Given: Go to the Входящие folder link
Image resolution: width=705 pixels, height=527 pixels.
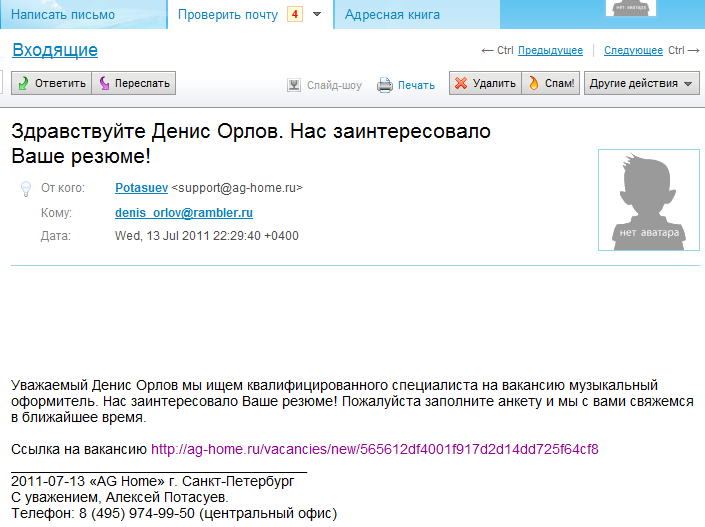Looking at the screenshot, I should coord(55,49).
